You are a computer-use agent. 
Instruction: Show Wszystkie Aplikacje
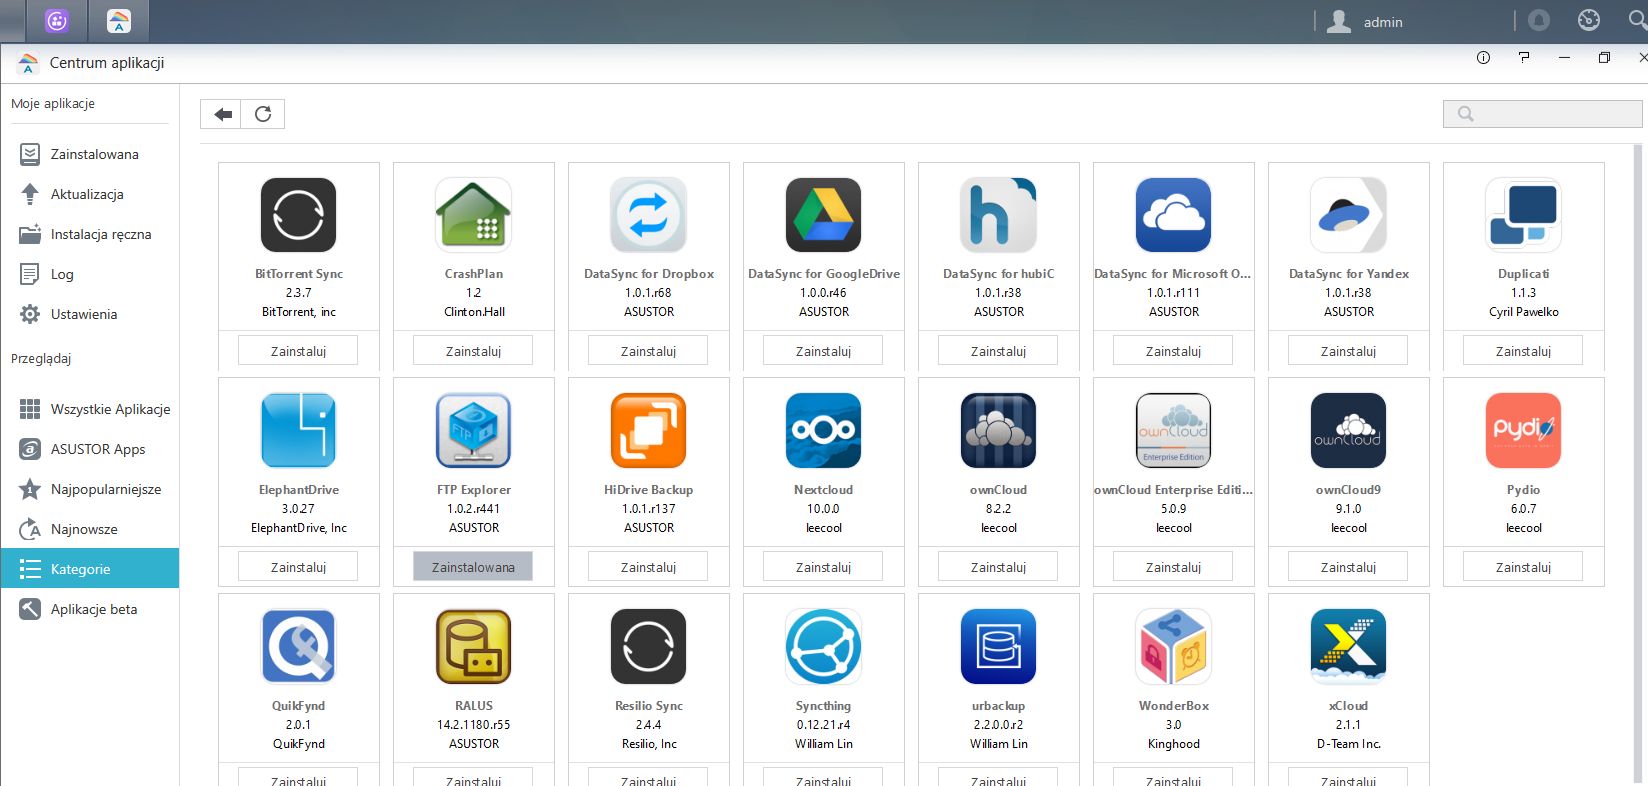tap(90, 409)
